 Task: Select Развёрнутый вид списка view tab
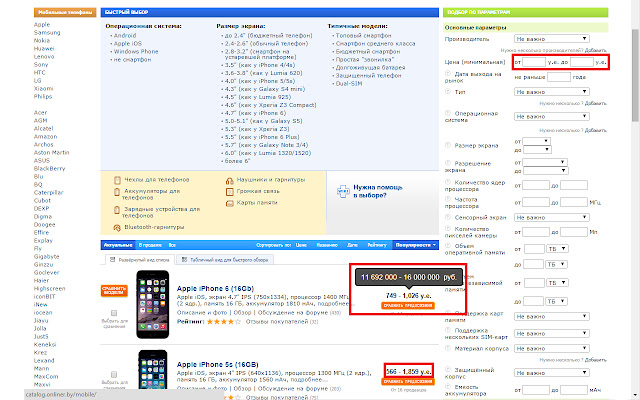tap(140, 260)
